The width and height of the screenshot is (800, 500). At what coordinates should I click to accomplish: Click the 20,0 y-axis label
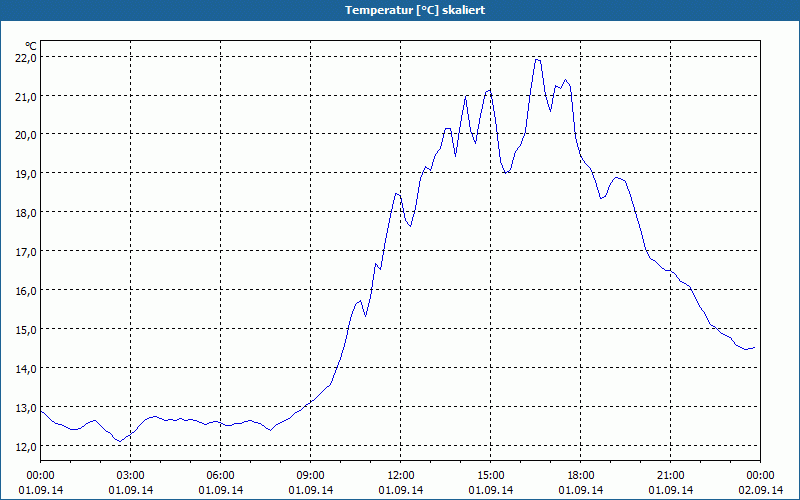point(26,135)
